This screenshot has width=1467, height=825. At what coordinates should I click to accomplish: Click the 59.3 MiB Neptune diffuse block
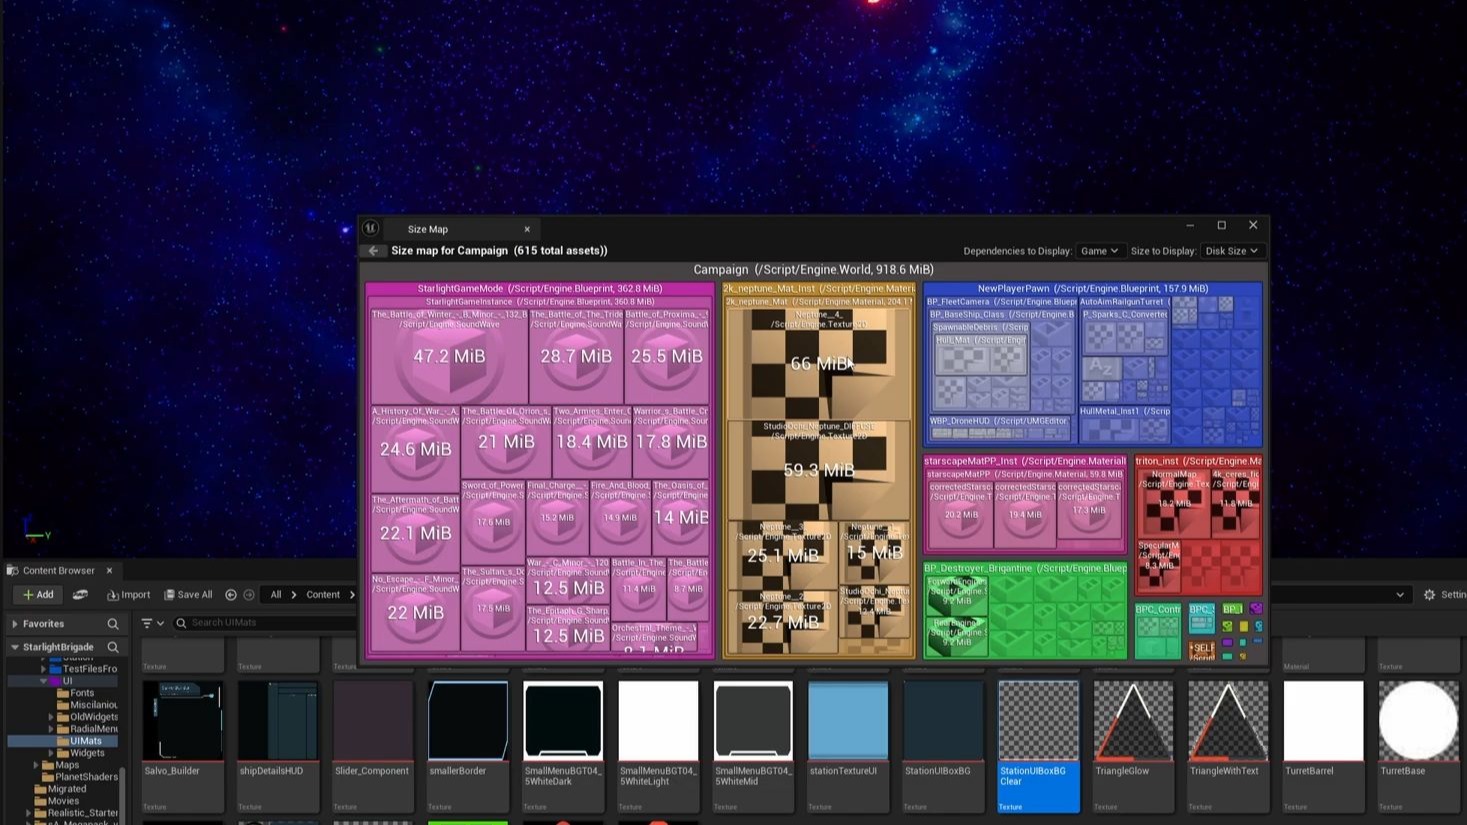pos(819,470)
